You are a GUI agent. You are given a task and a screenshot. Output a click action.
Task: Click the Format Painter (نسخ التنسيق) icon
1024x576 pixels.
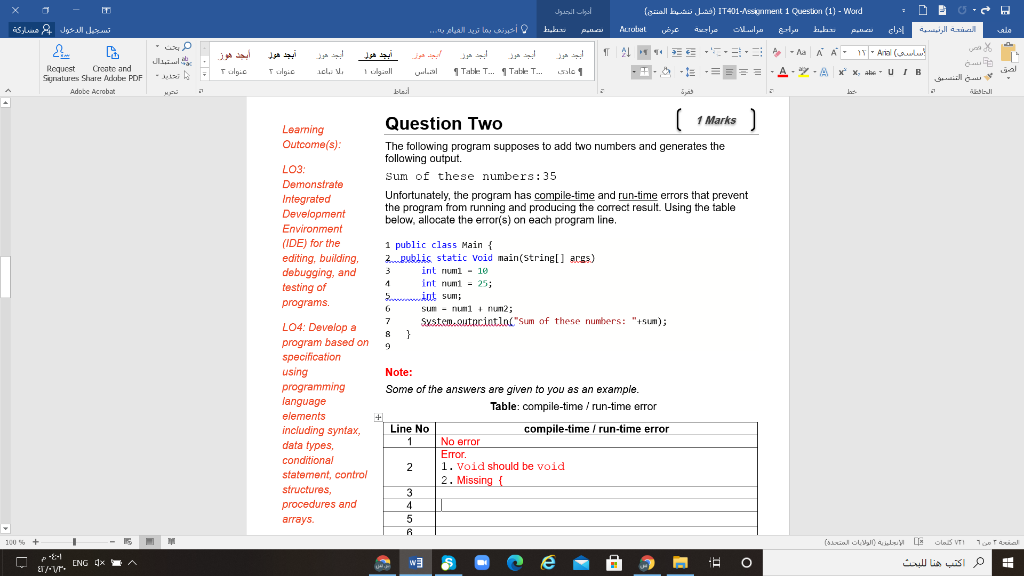click(987, 77)
